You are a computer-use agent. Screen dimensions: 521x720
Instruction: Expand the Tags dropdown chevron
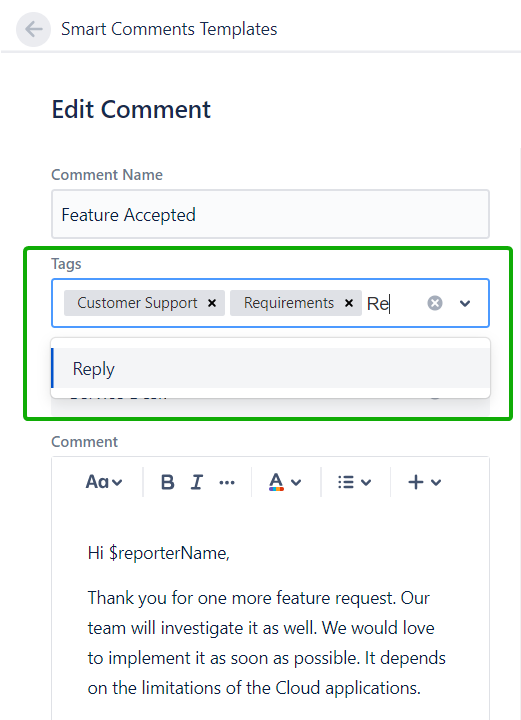coord(465,303)
